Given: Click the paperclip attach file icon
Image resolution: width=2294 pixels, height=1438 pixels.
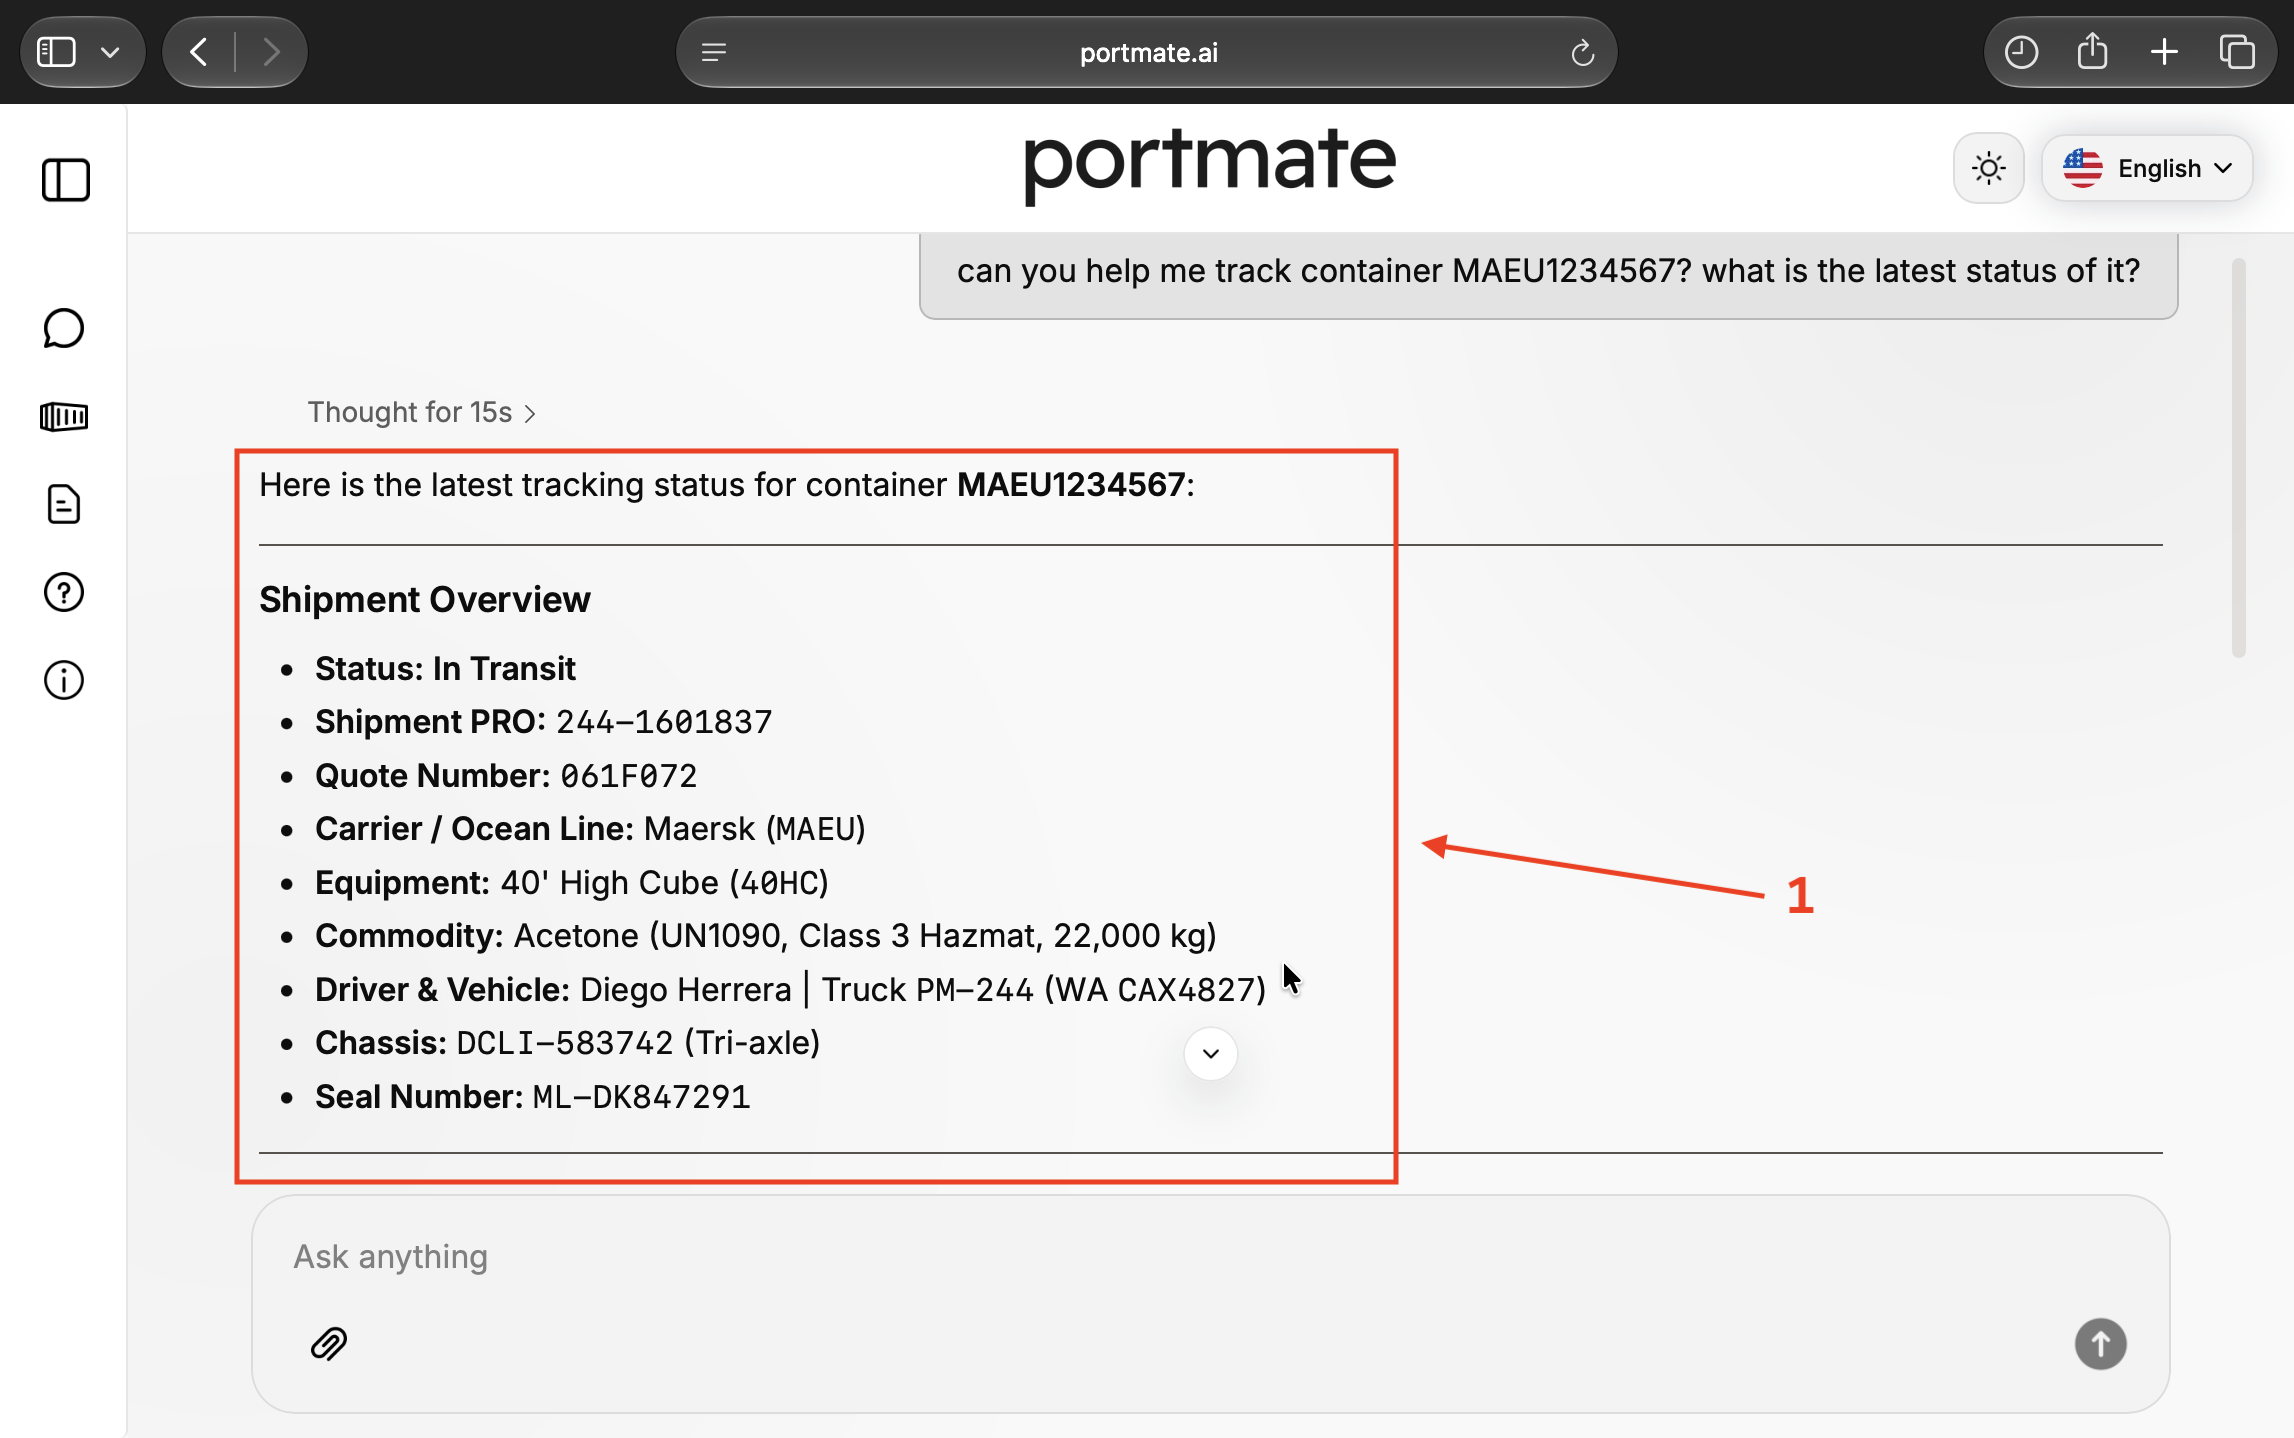Looking at the screenshot, I should click(x=329, y=1343).
